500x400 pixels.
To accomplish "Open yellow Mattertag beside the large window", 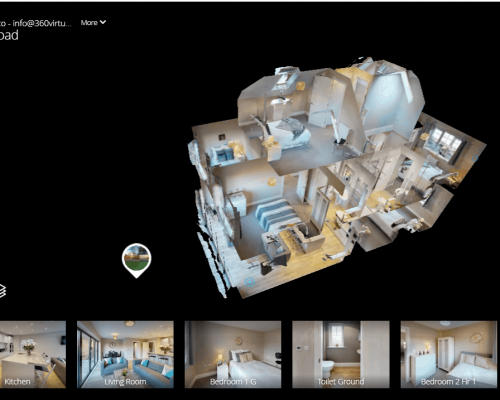I will coord(425,136).
